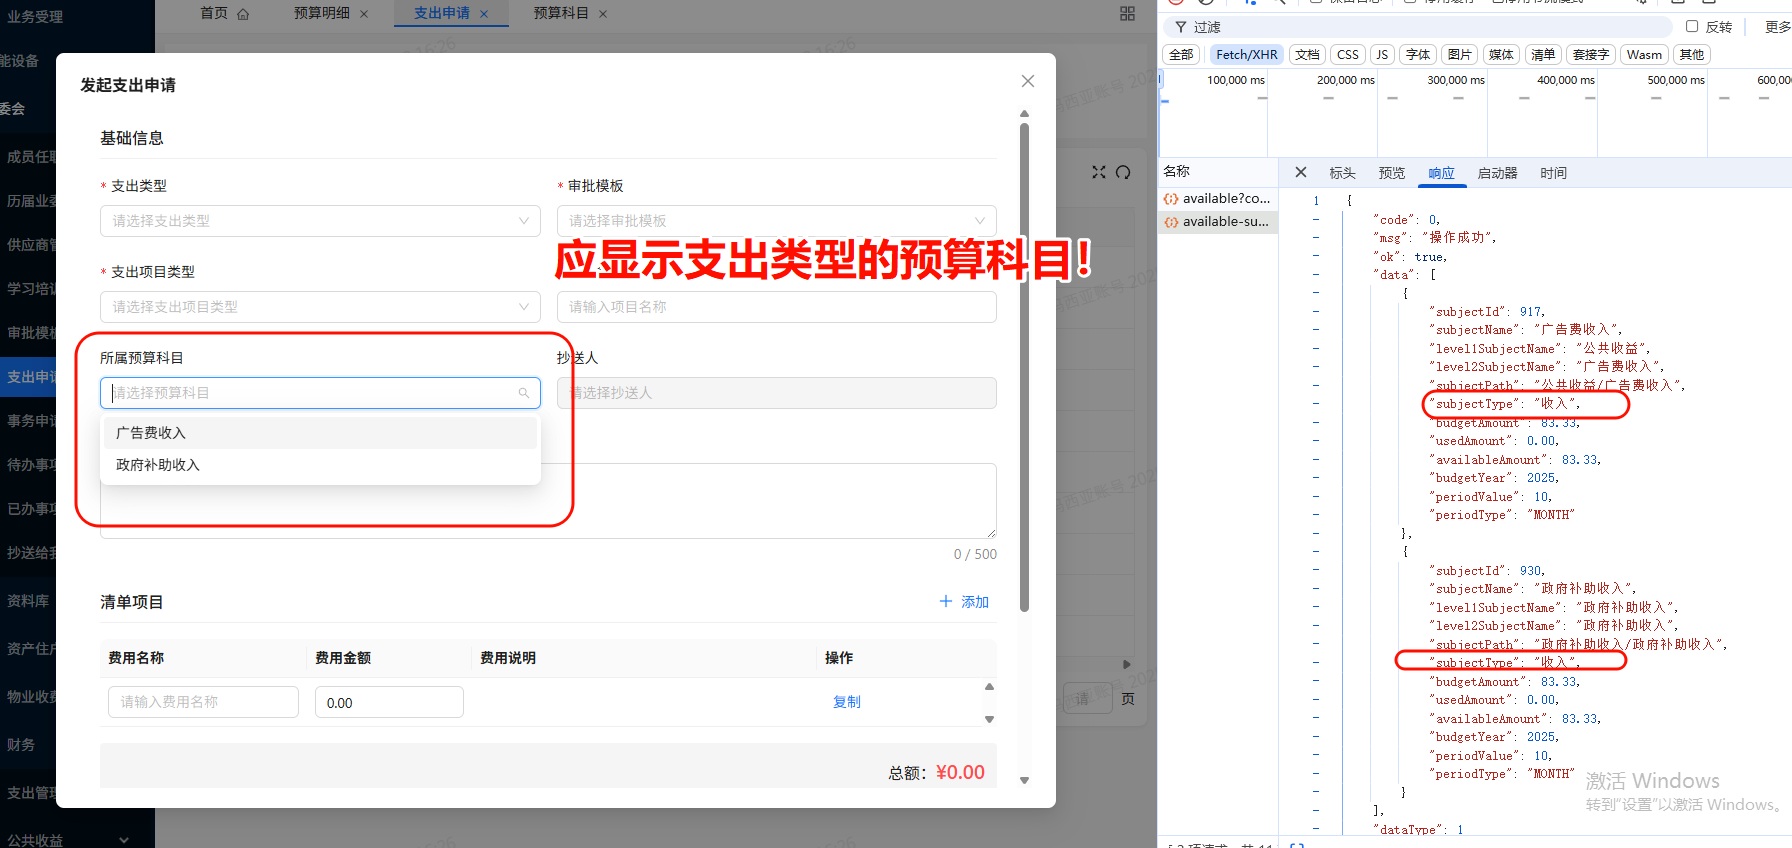Open 支出申请 in the sidebar
This screenshot has width=1792, height=848.
(x=30, y=377)
